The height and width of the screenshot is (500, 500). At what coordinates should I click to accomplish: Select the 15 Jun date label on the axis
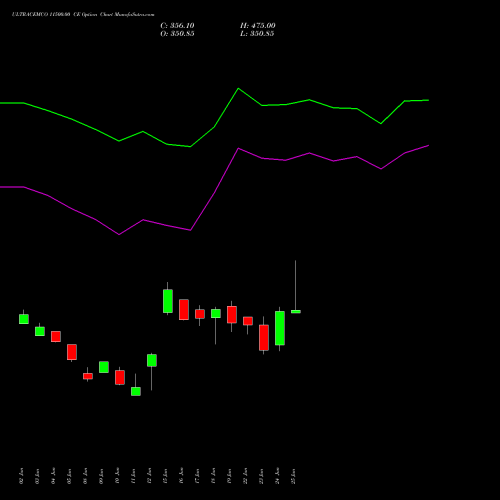click(166, 476)
